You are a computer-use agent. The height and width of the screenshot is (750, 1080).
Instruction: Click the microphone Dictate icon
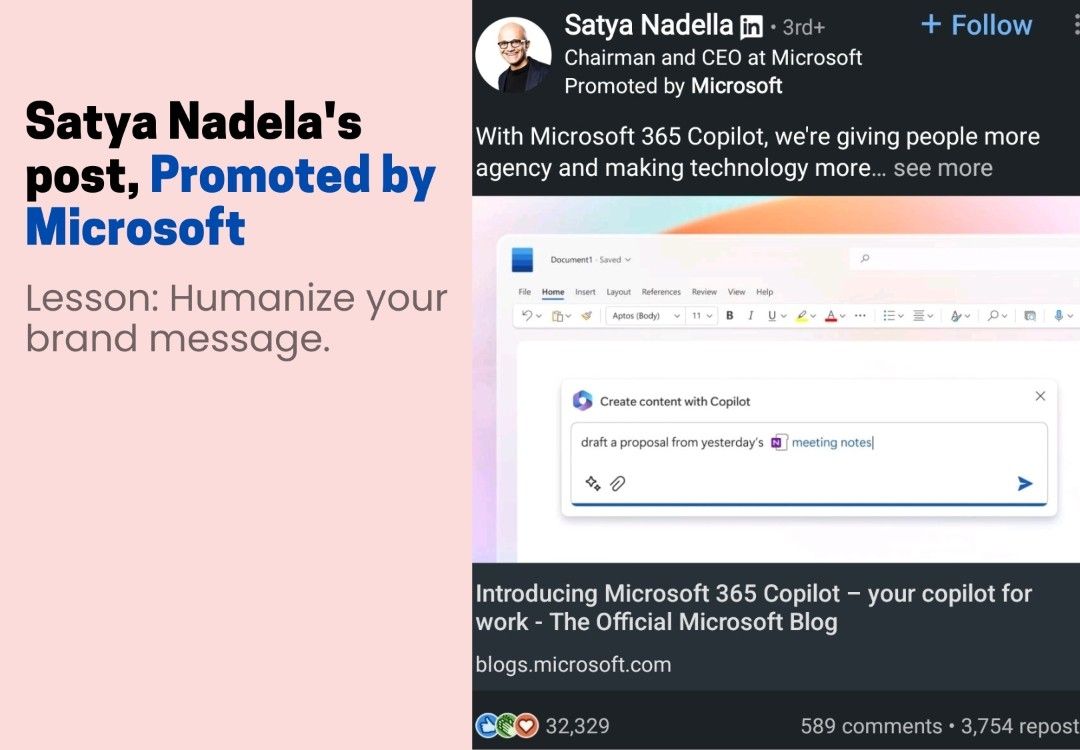click(x=1058, y=316)
